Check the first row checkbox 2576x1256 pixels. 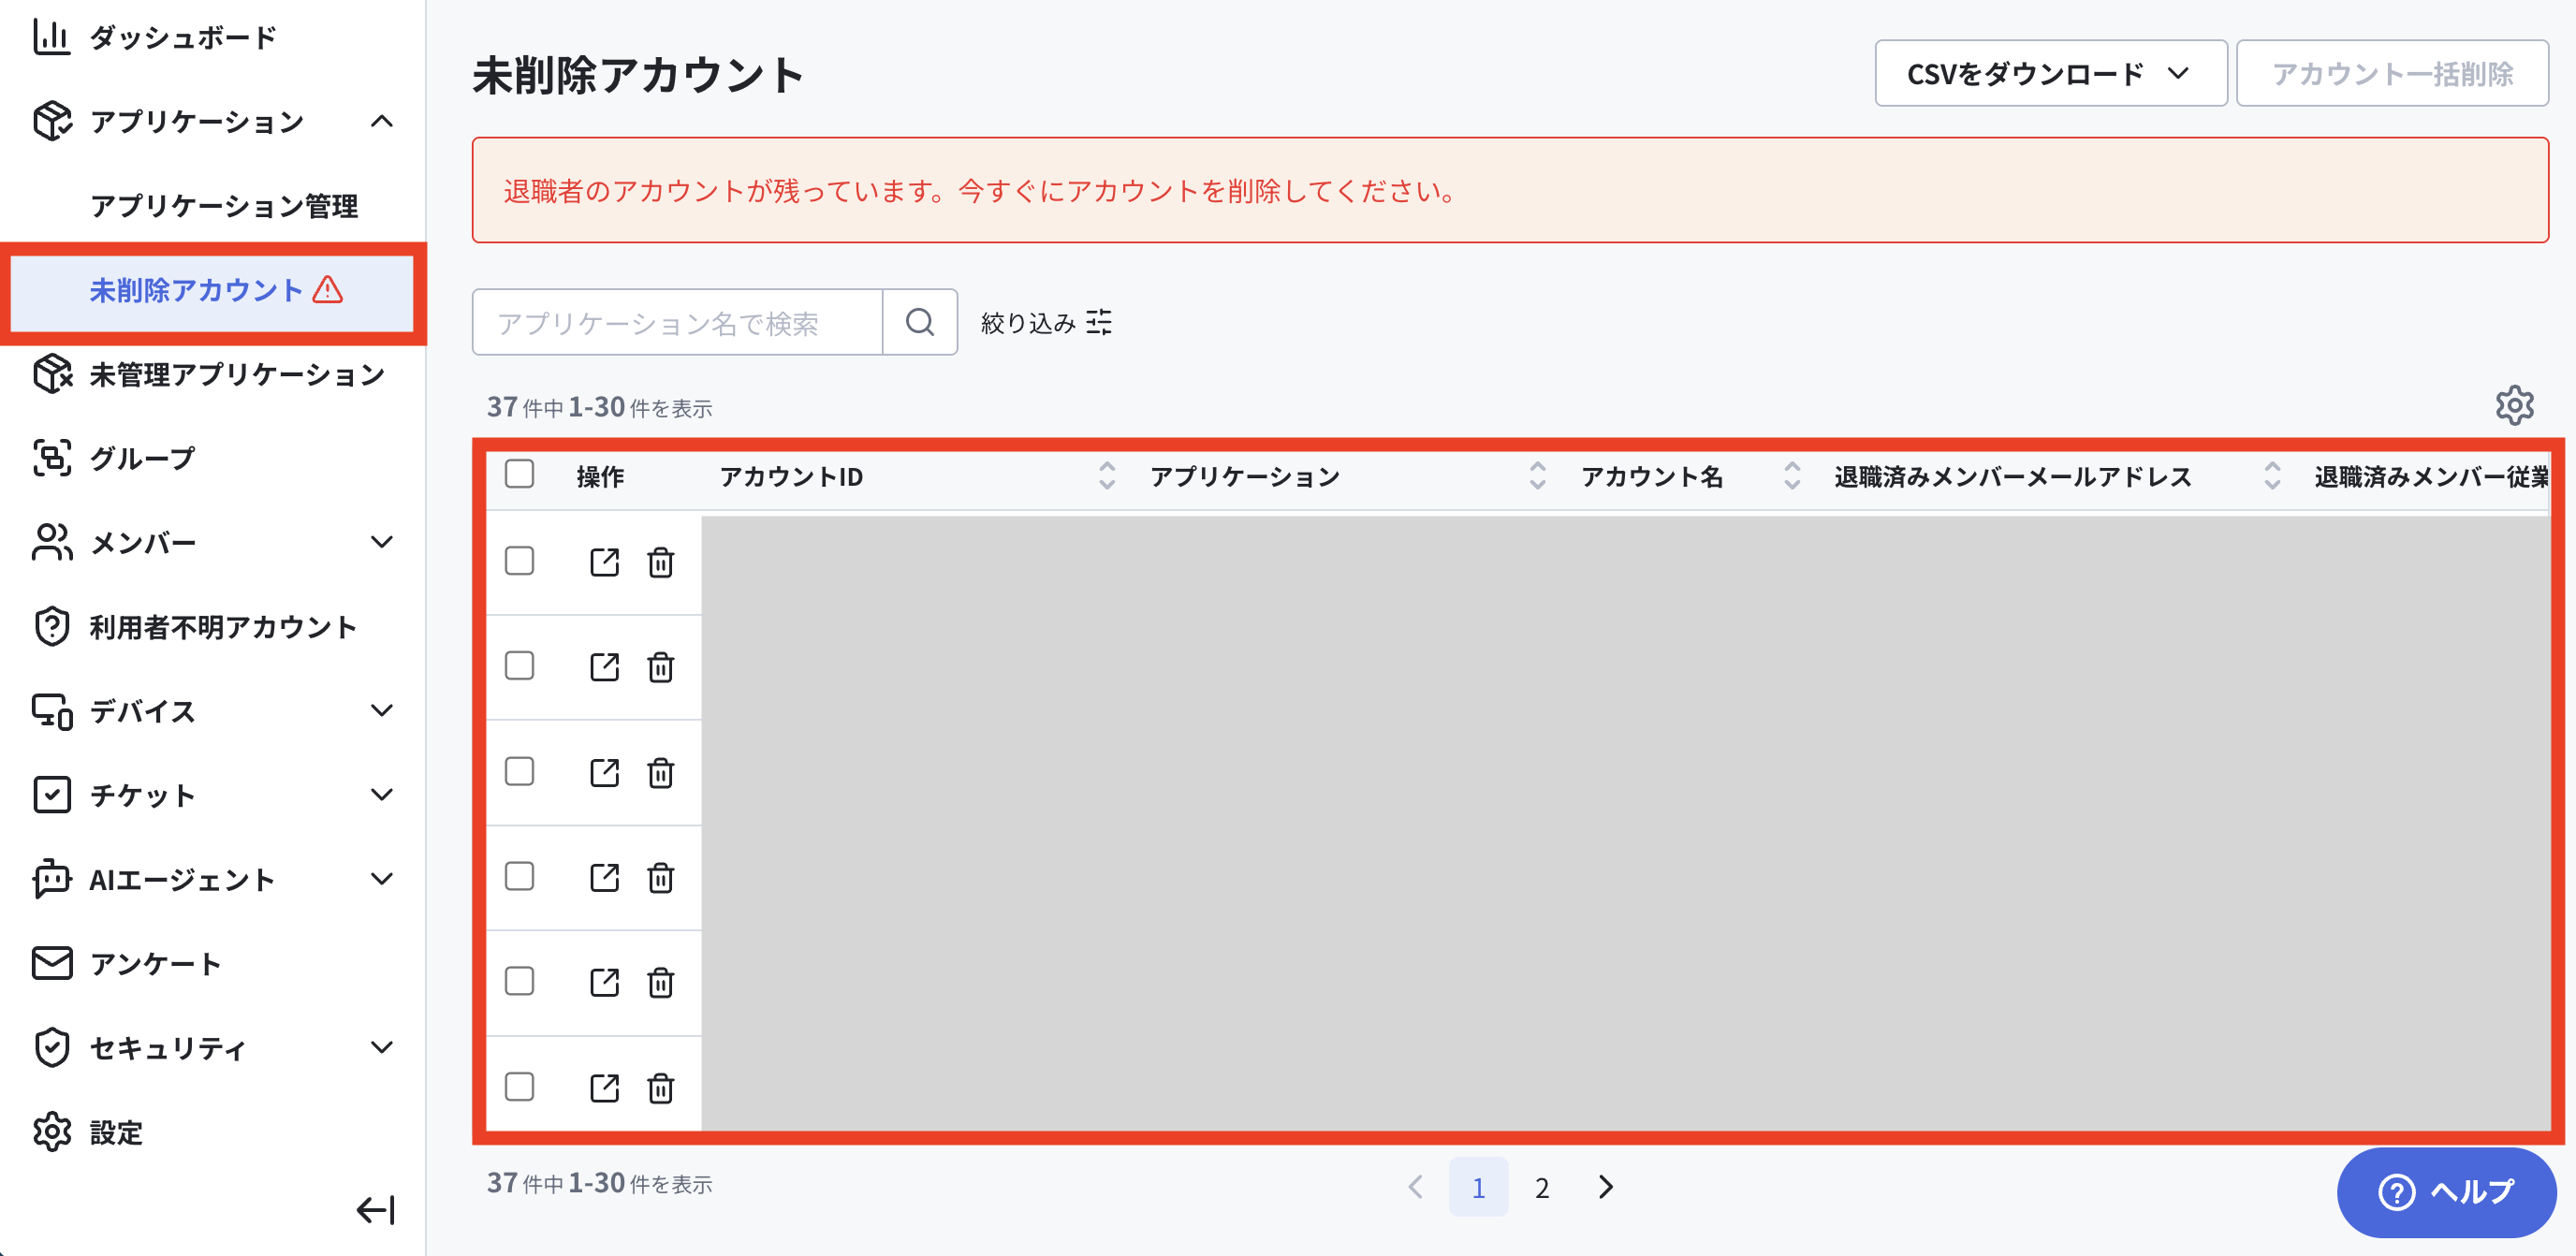click(519, 560)
